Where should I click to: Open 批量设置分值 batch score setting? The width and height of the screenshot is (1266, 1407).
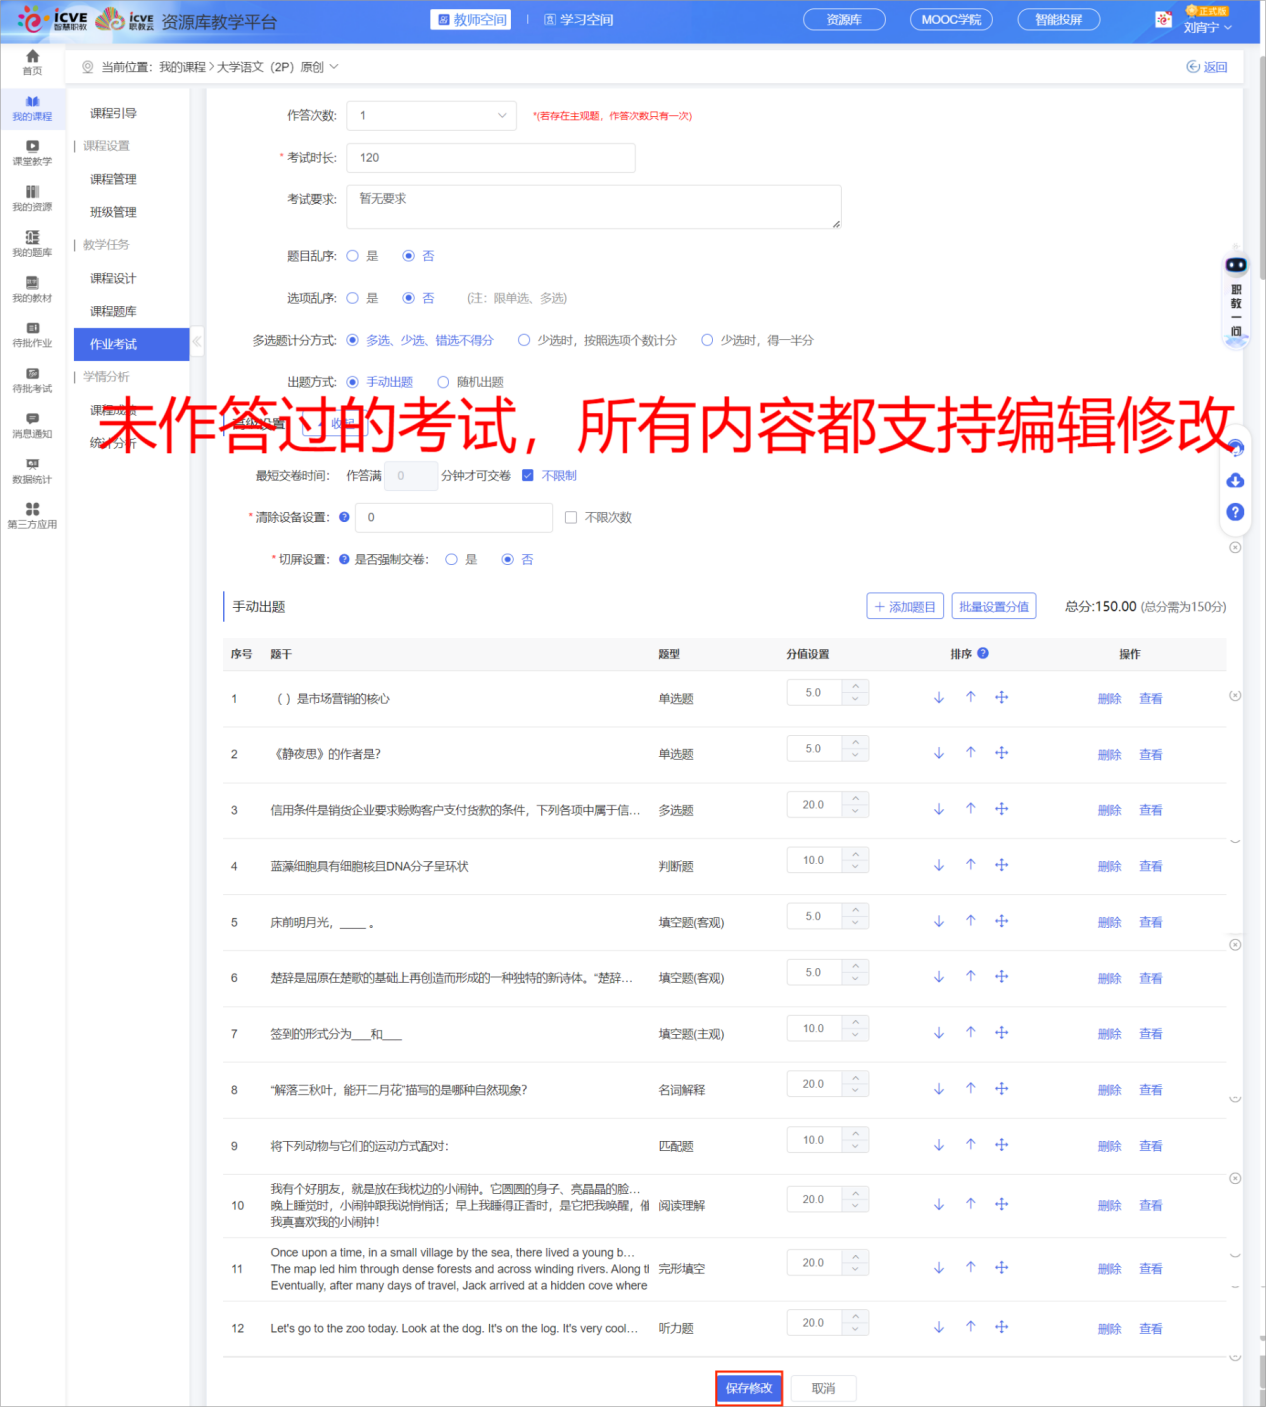(993, 605)
